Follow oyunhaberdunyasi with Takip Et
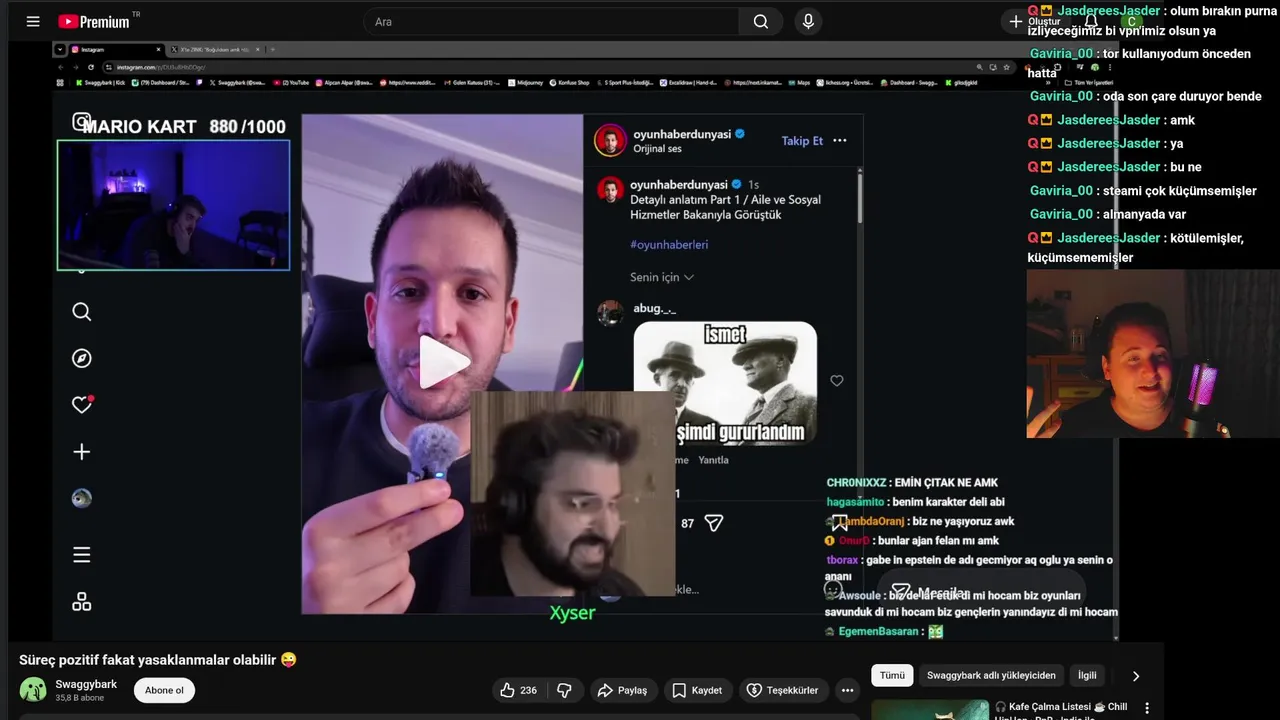 coord(802,141)
